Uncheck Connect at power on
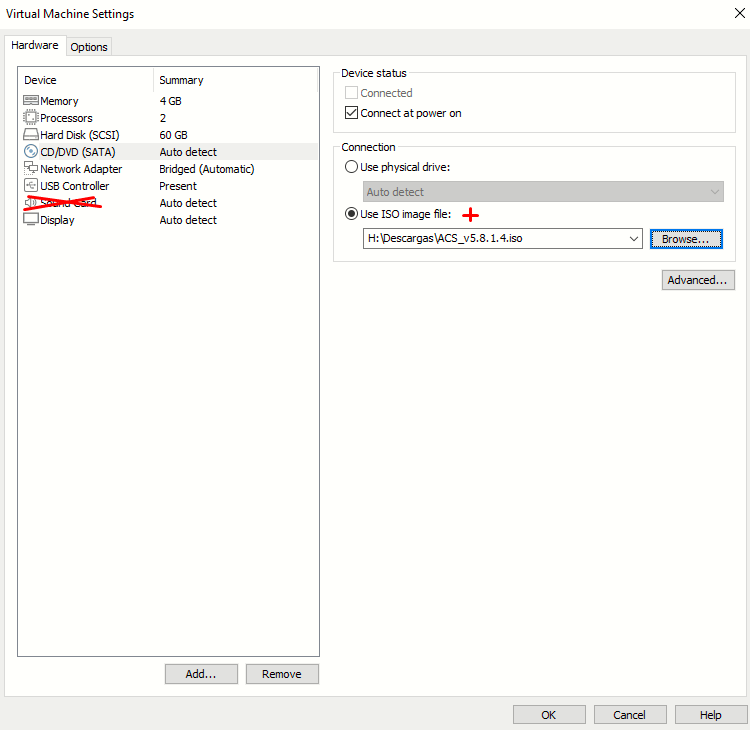750x730 pixels. (351, 113)
